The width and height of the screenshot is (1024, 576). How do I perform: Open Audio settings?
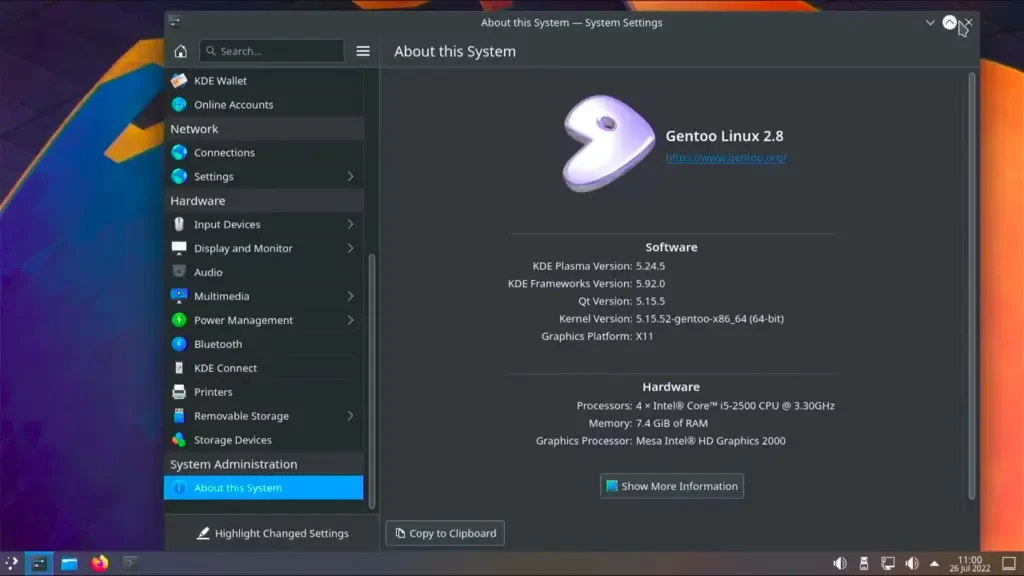(x=263, y=272)
